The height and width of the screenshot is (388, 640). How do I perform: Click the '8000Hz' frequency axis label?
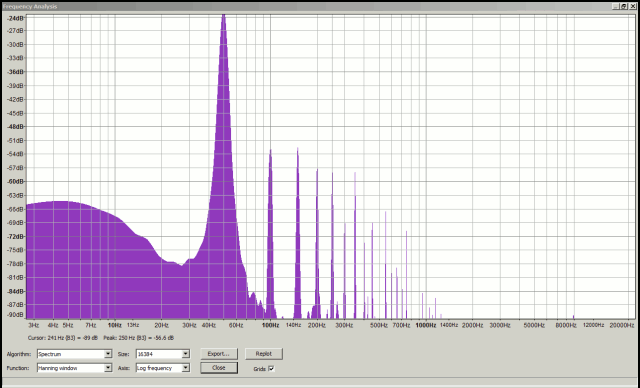566,325
